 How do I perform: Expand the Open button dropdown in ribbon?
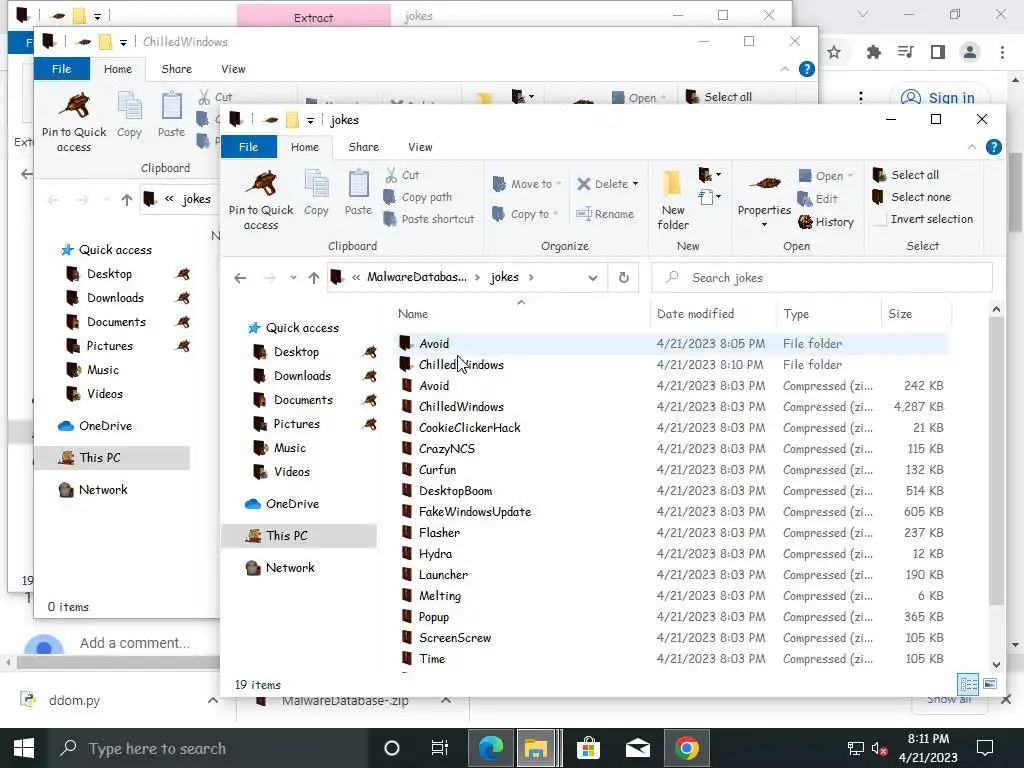pos(850,176)
